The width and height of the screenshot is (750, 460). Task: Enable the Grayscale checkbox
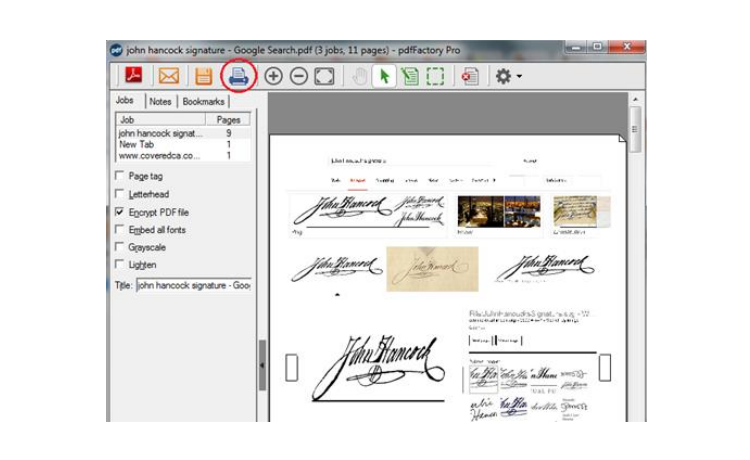click(x=120, y=247)
